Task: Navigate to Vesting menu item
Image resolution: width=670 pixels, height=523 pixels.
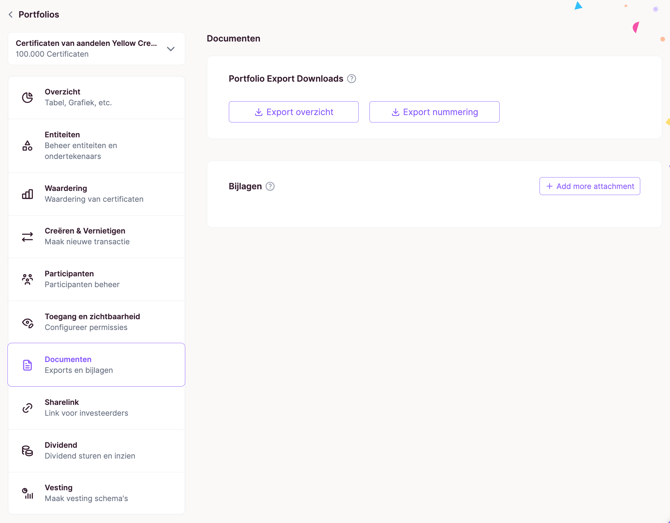Action: [96, 493]
